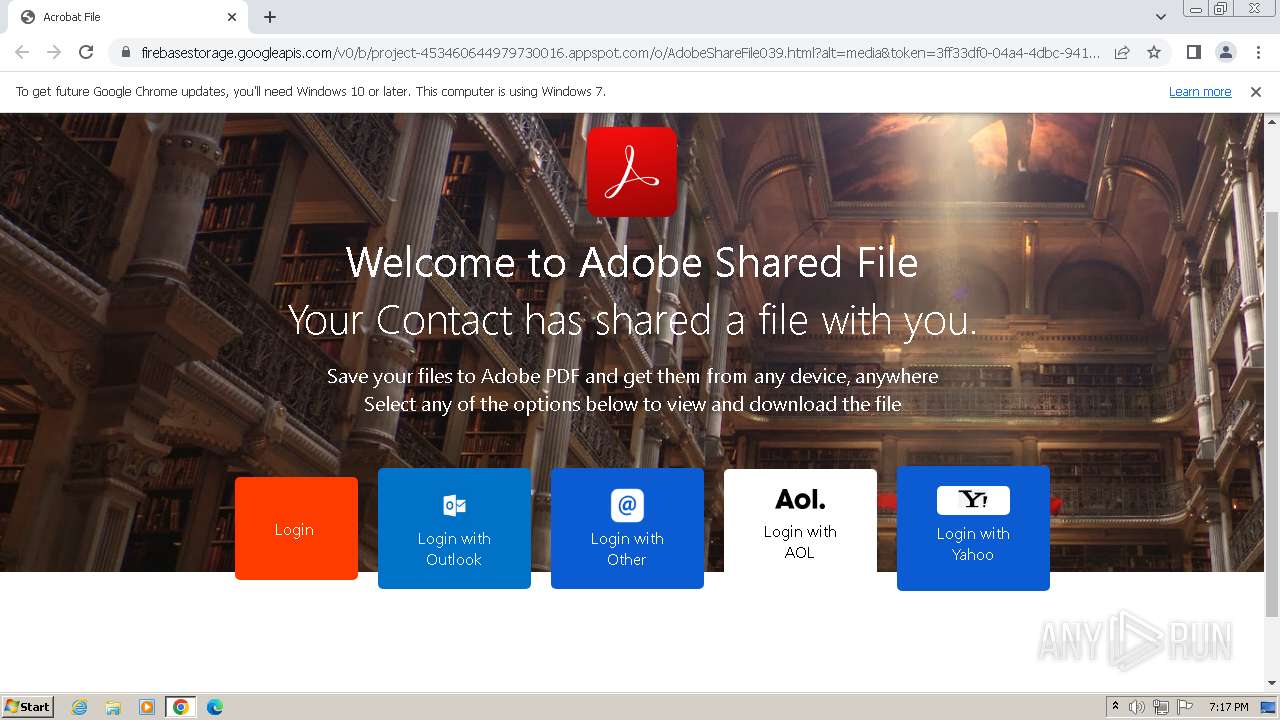Share this page icon in address bar
The height and width of the screenshot is (720, 1280).
coord(1122,52)
